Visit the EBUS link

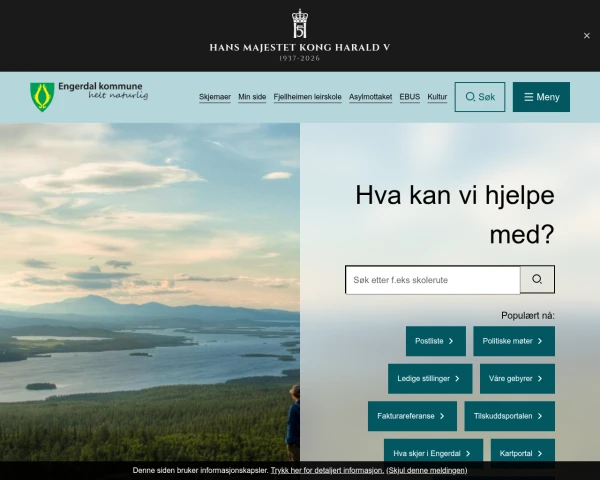click(x=409, y=97)
